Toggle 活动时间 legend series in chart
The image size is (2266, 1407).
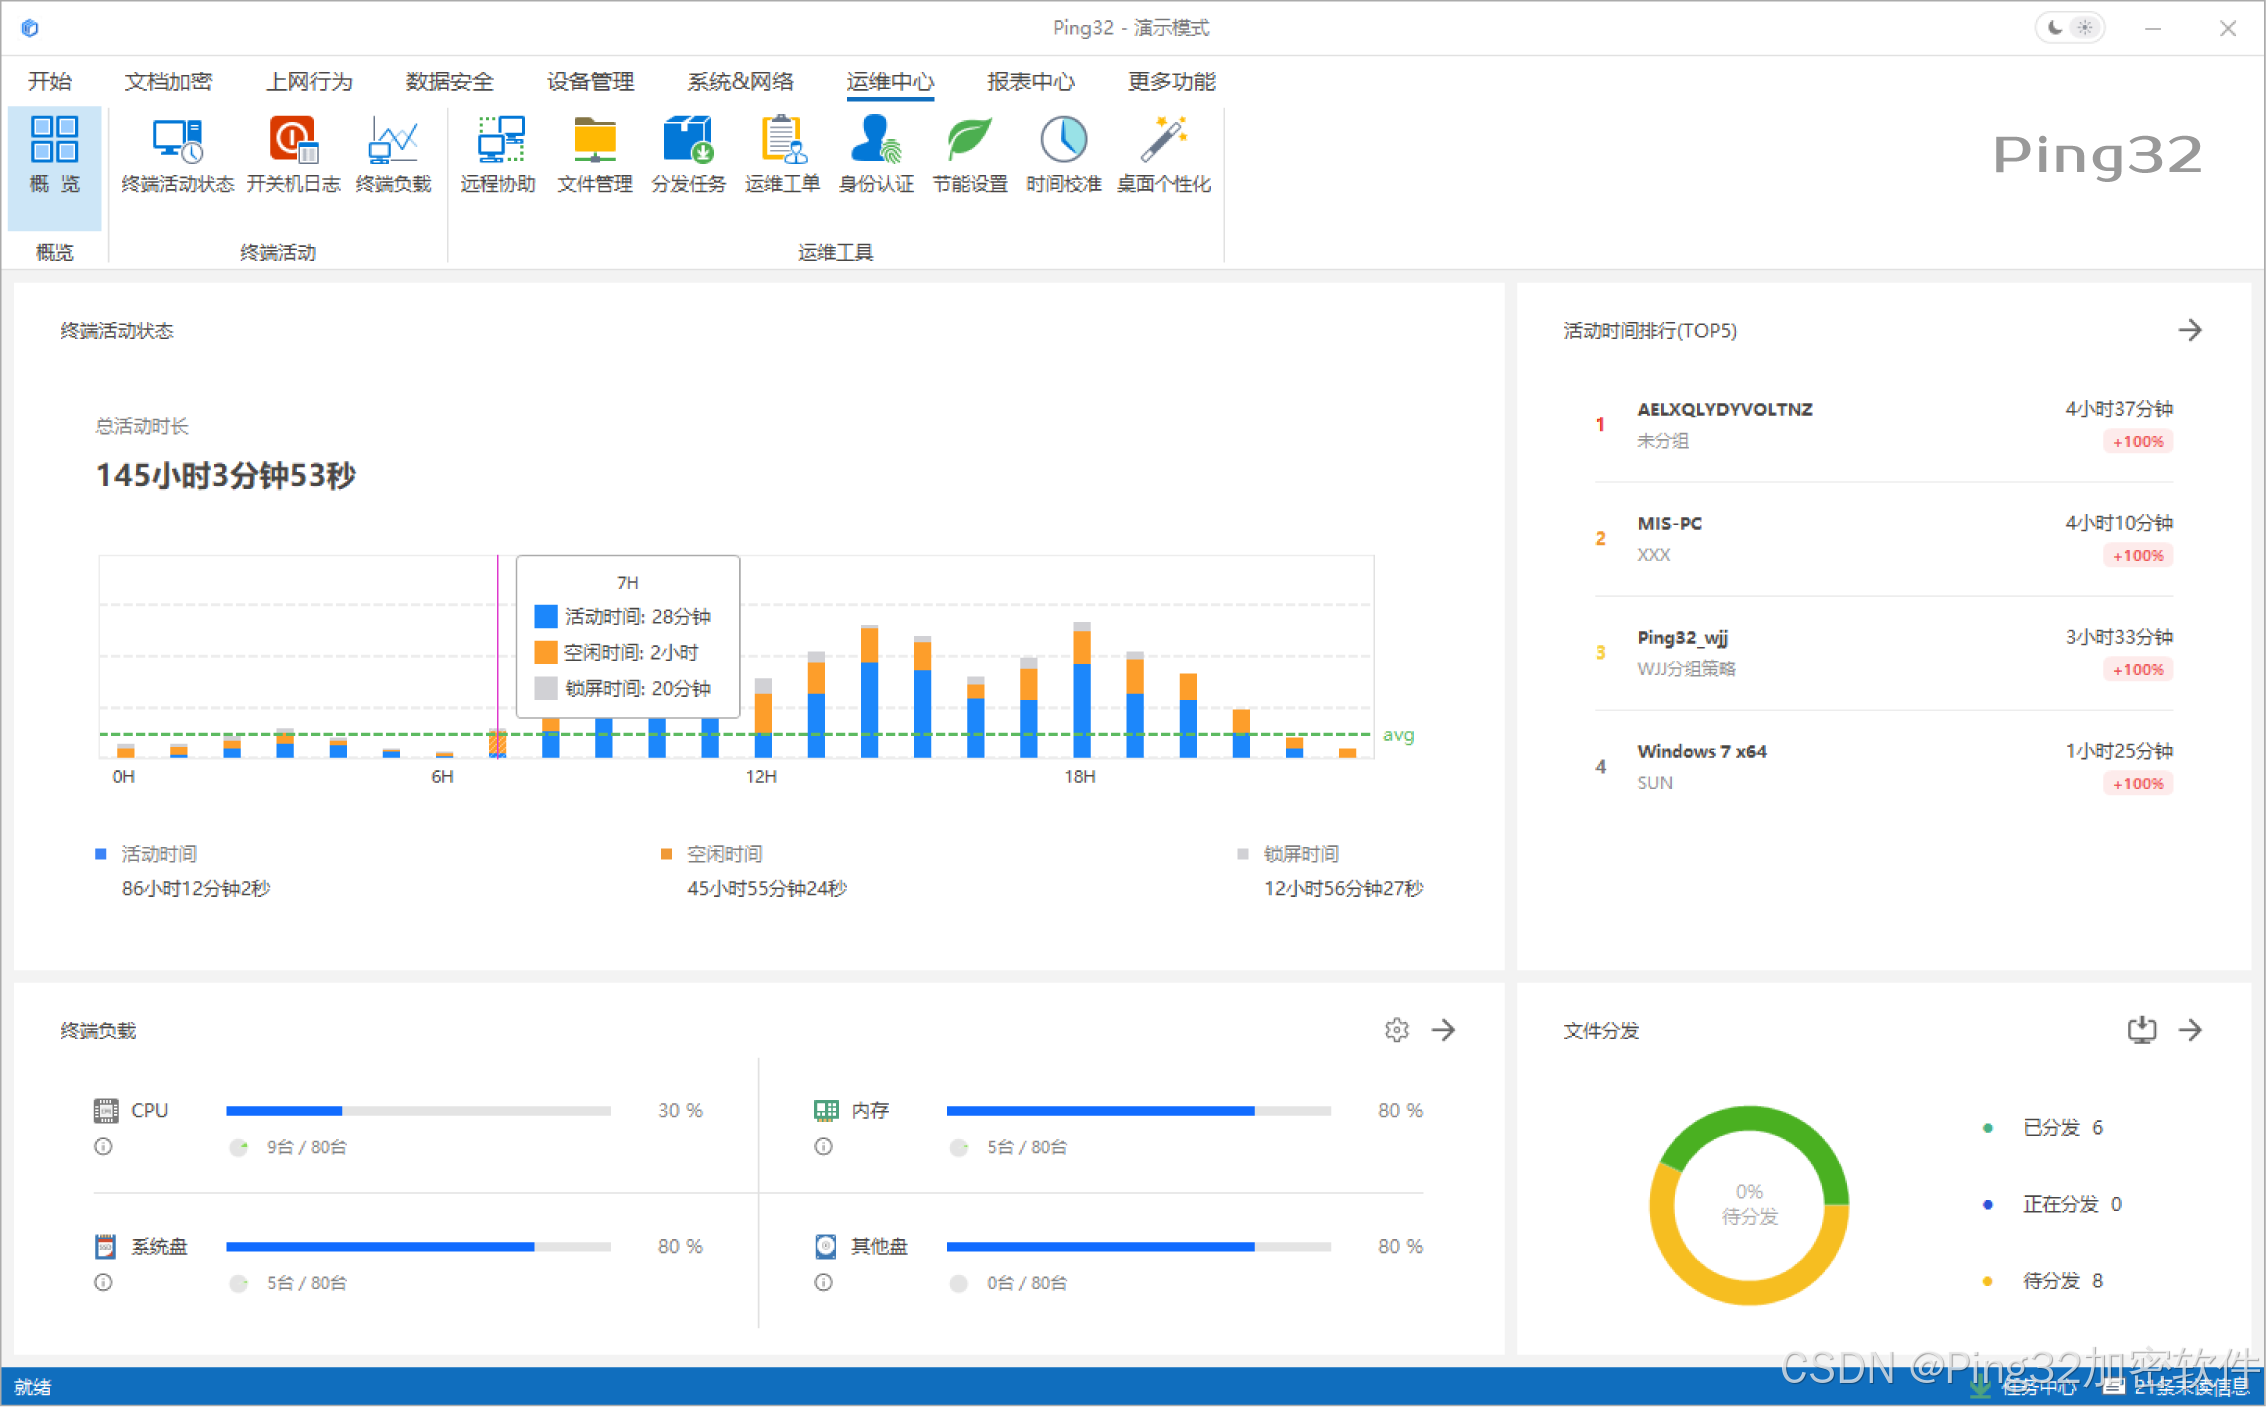point(157,854)
